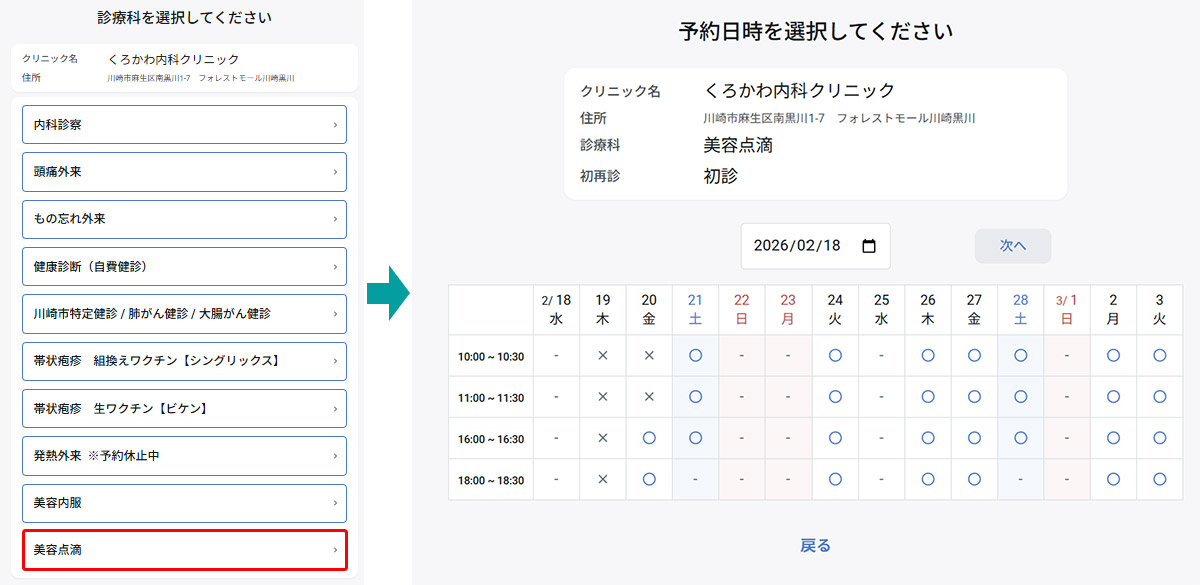Select the ○ slot at 16:00 on Friday 20
This screenshot has height=585, width=1200.
tap(648, 437)
